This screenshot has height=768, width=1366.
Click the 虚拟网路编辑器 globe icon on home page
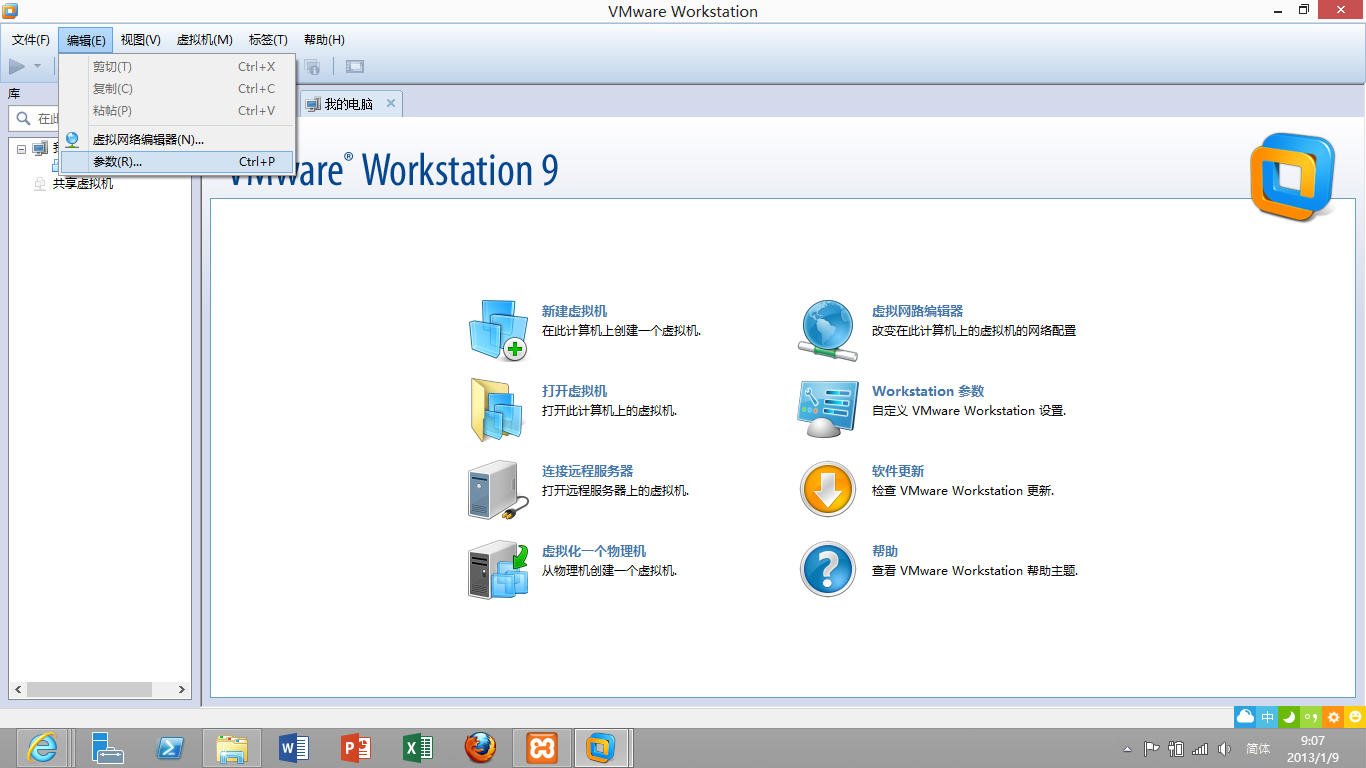point(828,330)
